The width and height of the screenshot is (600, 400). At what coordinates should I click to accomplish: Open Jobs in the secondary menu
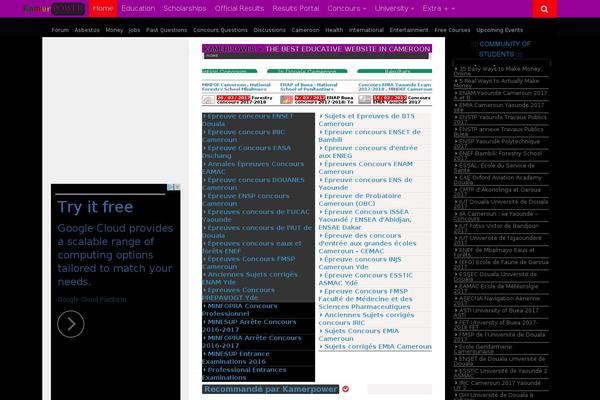tap(134, 30)
